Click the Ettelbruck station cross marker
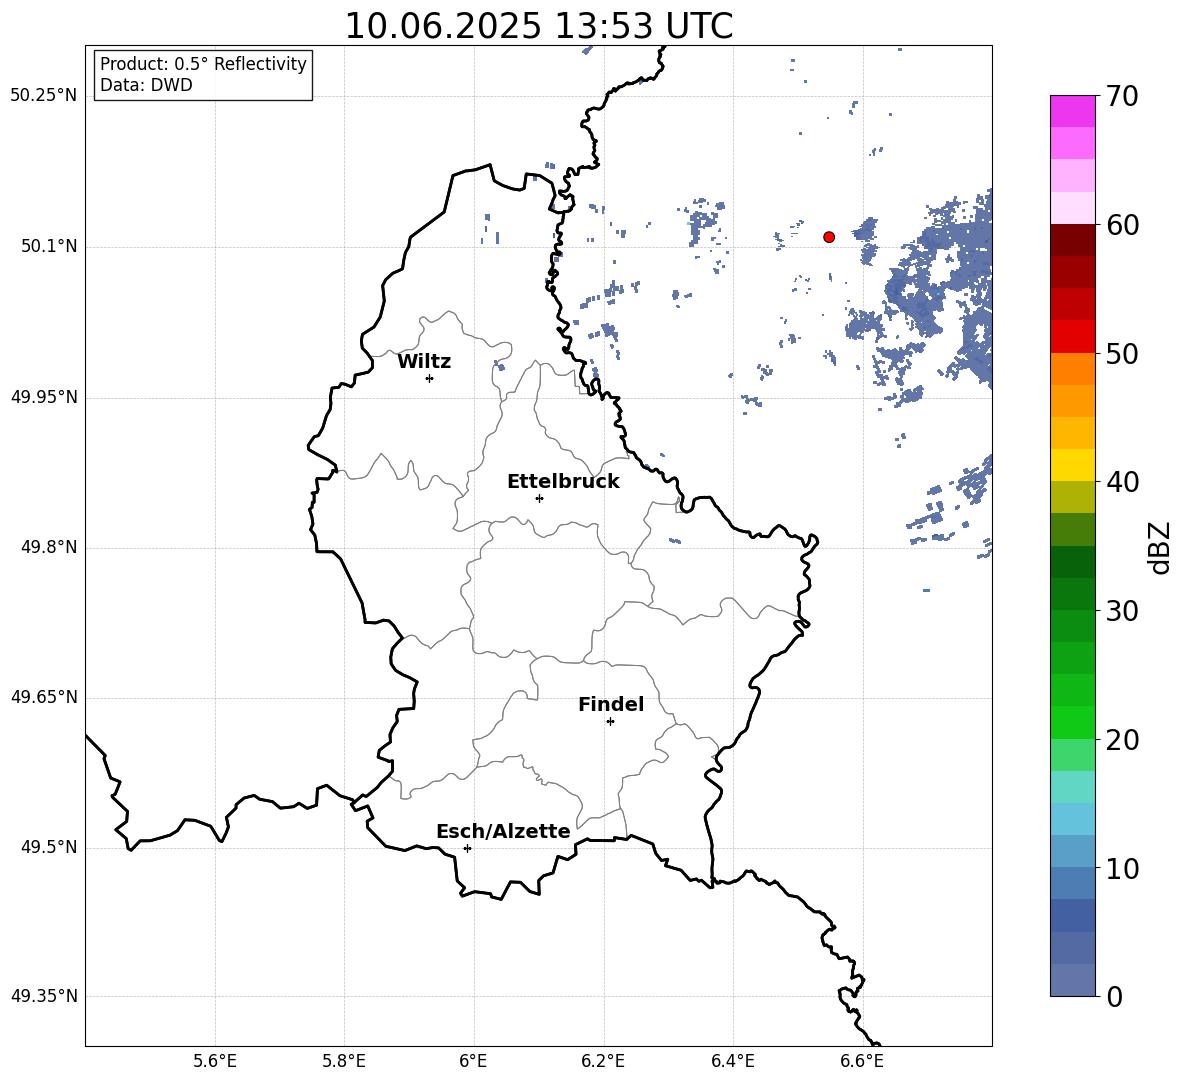 (x=539, y=498)
